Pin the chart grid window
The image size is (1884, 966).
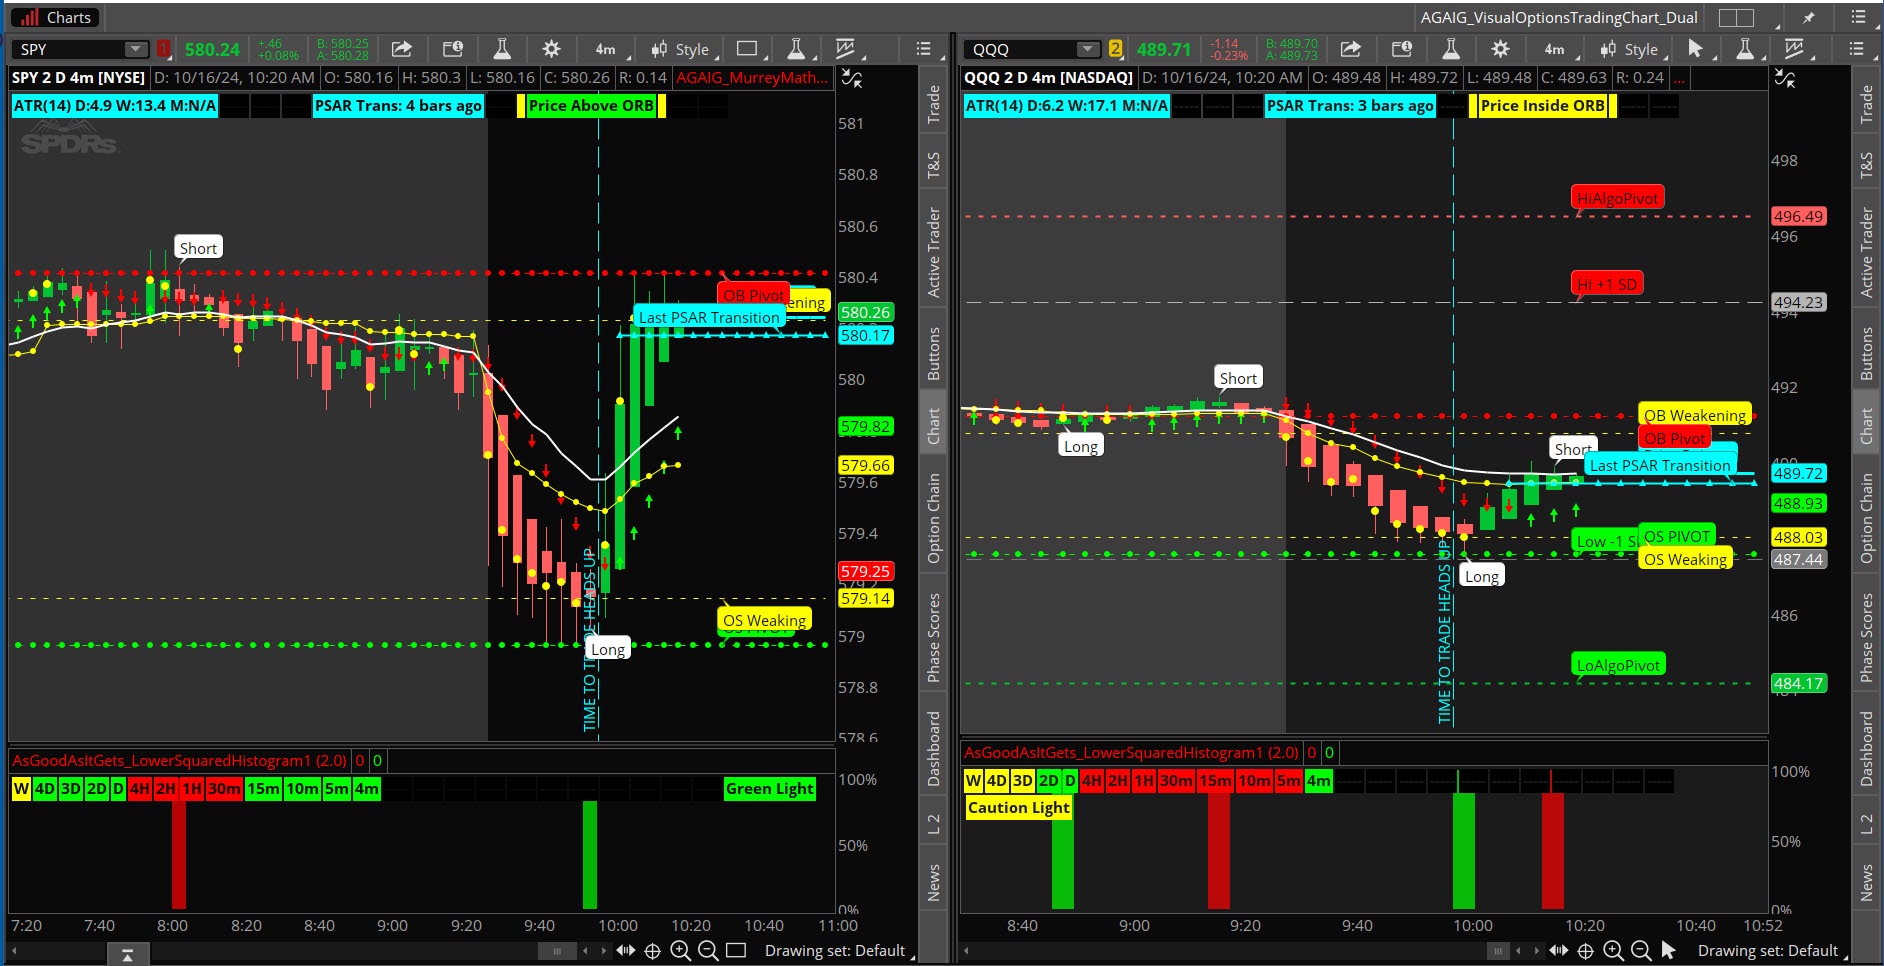[1809, 17]
